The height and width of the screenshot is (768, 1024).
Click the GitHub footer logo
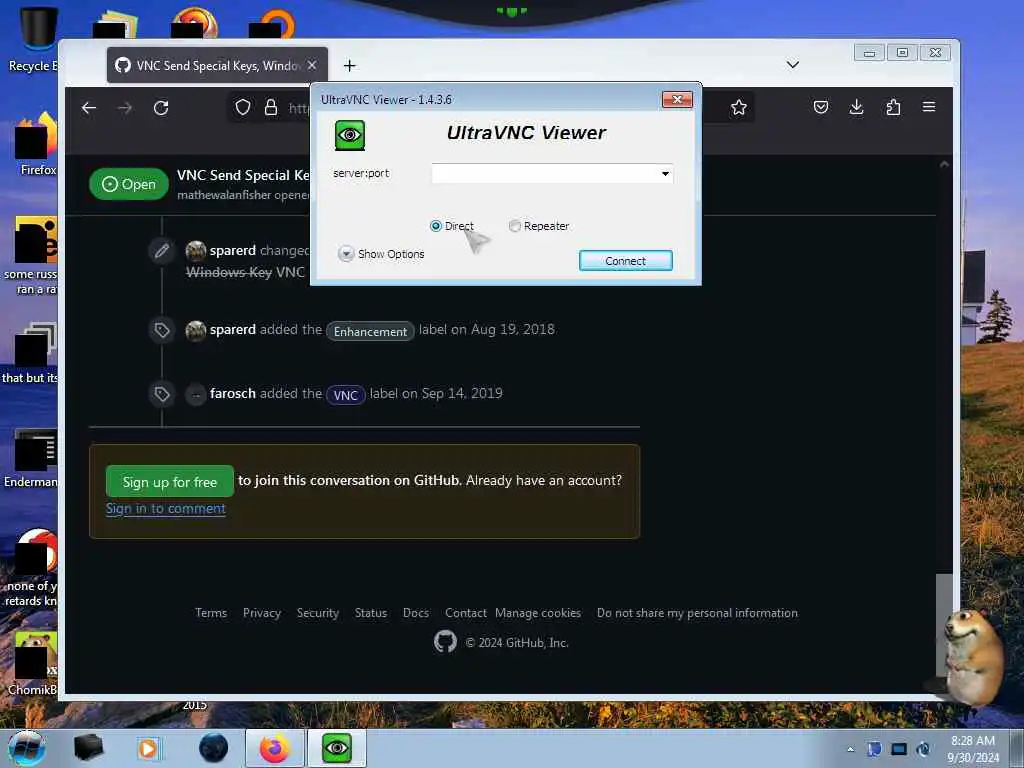coord(445,642)
